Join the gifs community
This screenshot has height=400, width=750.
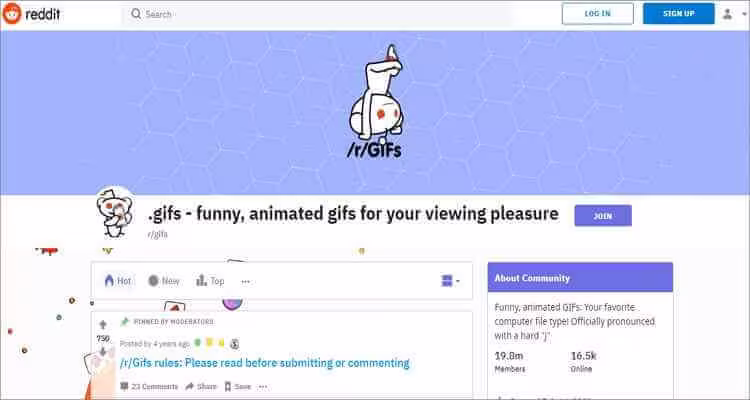pos(603,216)
